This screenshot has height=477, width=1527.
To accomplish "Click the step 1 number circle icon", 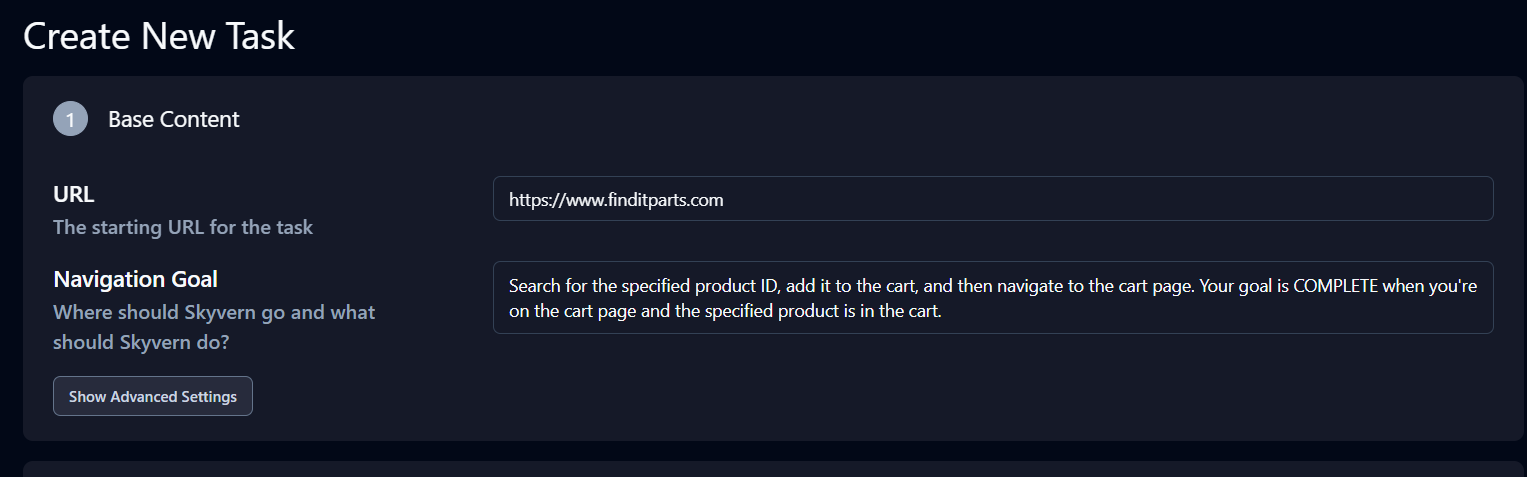I will tap(70, 120).
